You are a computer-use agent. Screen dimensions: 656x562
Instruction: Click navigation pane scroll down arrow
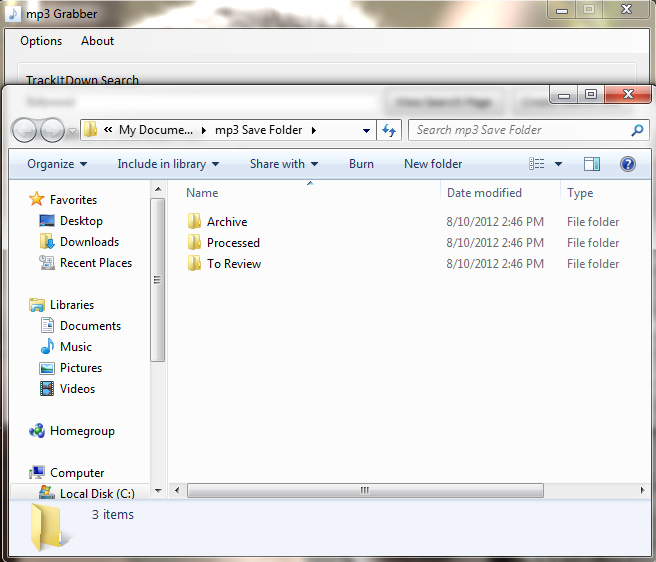pyautogui.click(x=158, y=490)
